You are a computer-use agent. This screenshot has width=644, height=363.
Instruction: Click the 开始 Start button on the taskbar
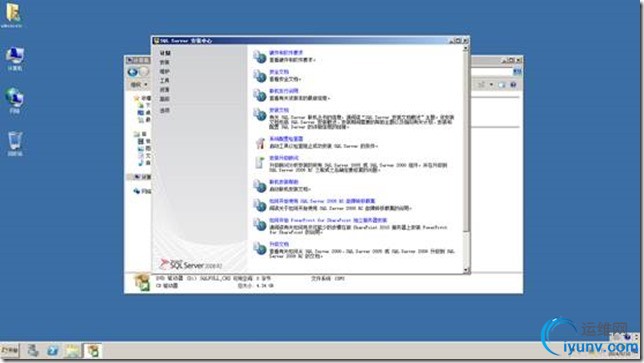10,351
